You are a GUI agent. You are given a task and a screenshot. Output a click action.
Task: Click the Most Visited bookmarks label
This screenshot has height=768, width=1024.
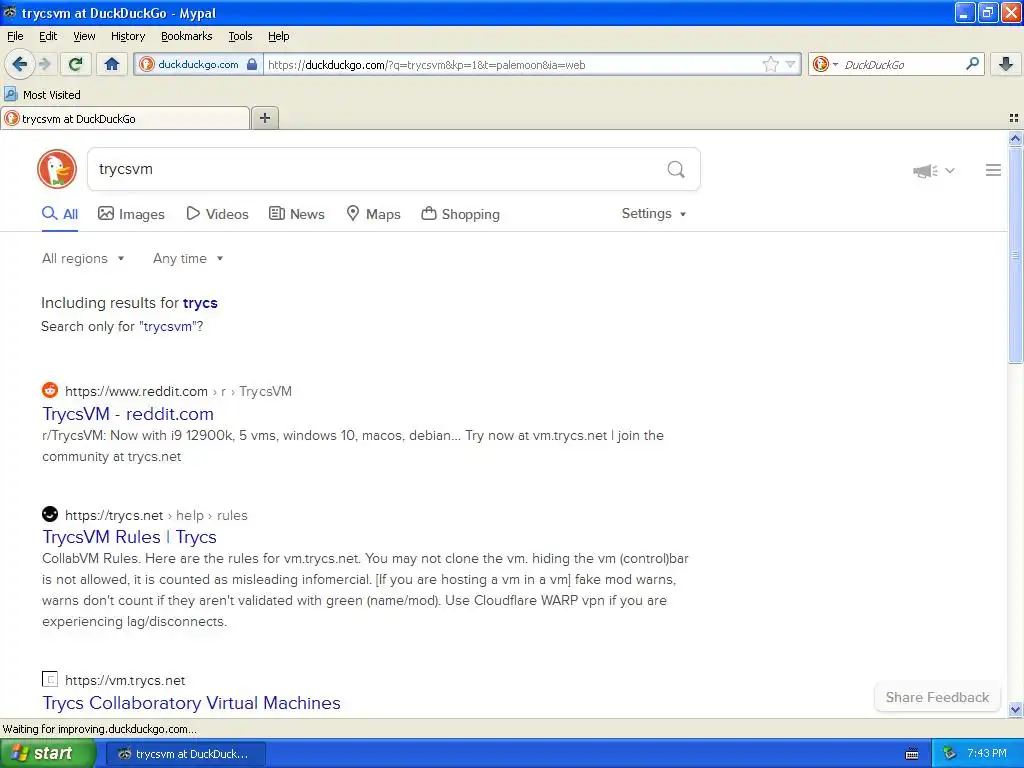point(52,95)
